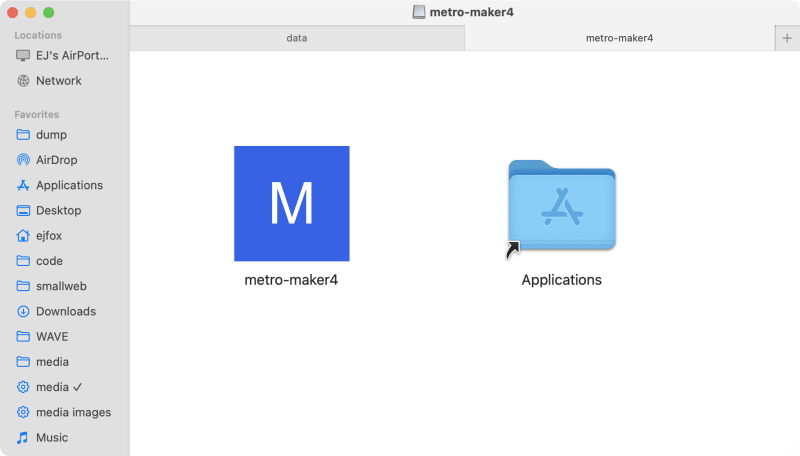Viewport: 800px width, 456px height.
Task: Click the Music note icon
Action: 23,438
